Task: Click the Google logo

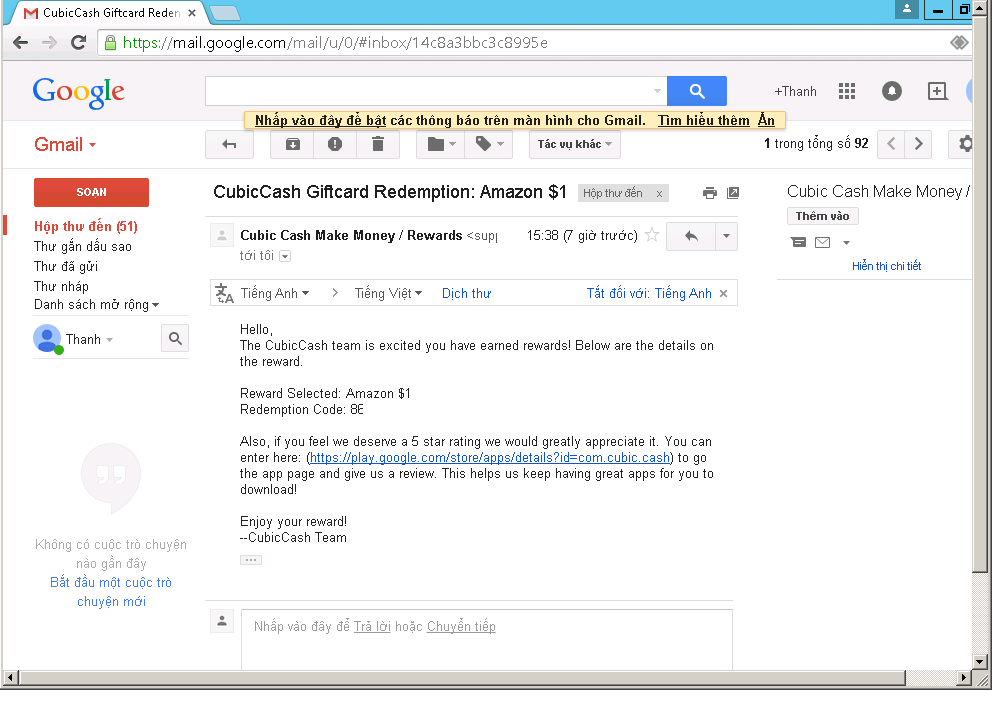Action: click(x=79, y=92)
